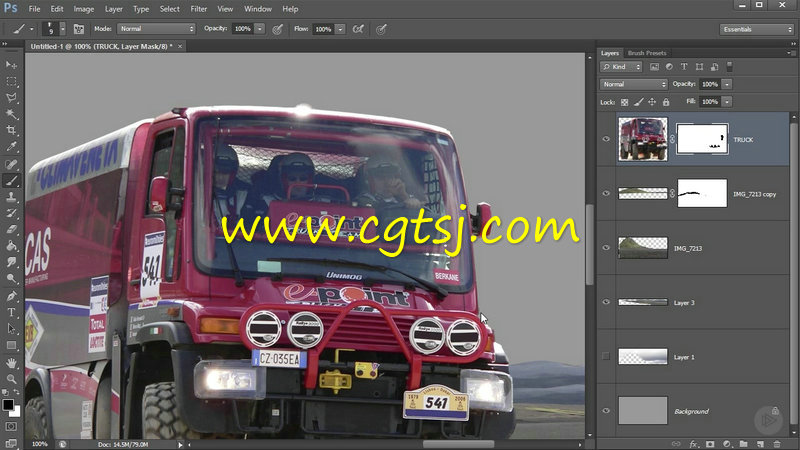
Task: Click the foreground color swatch
Action: pyautogui.click(x=8, y=405)
